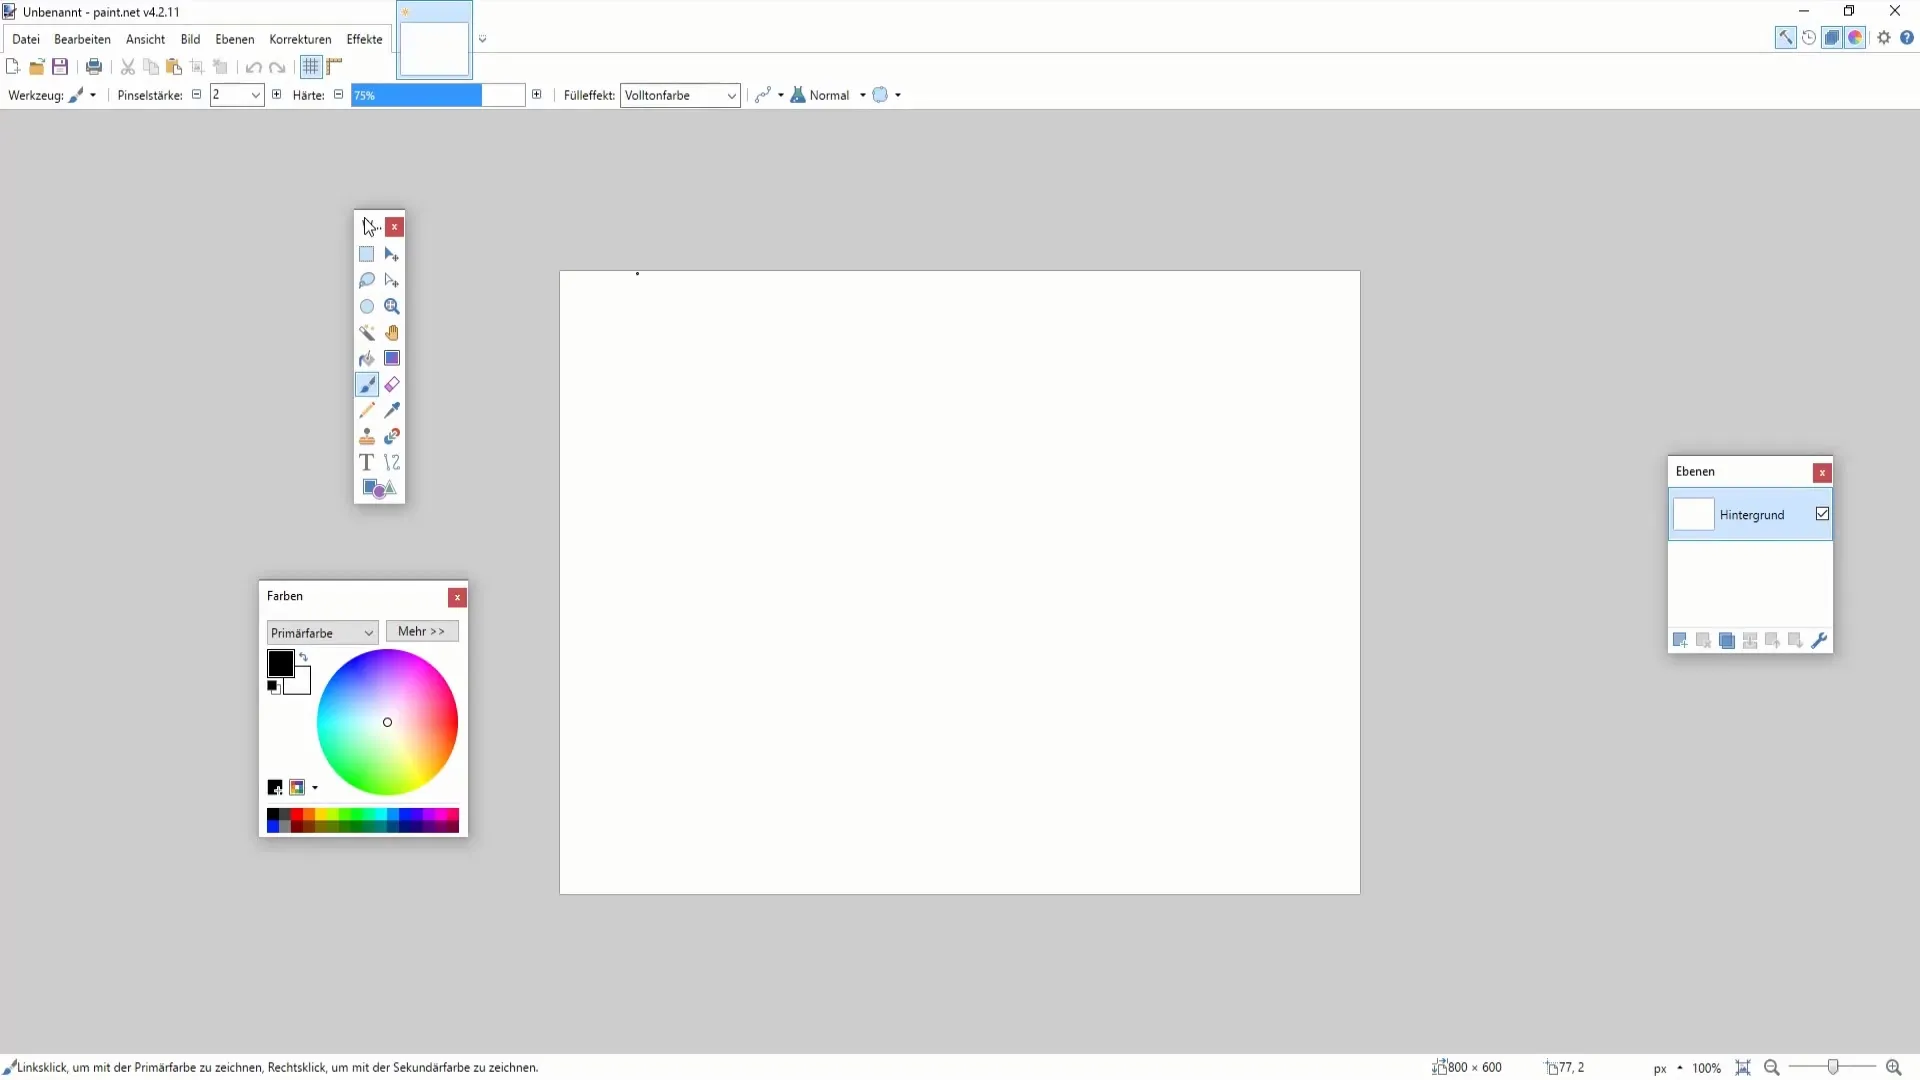
Task: Select the Eraser tool
Action: coord(392,384)
